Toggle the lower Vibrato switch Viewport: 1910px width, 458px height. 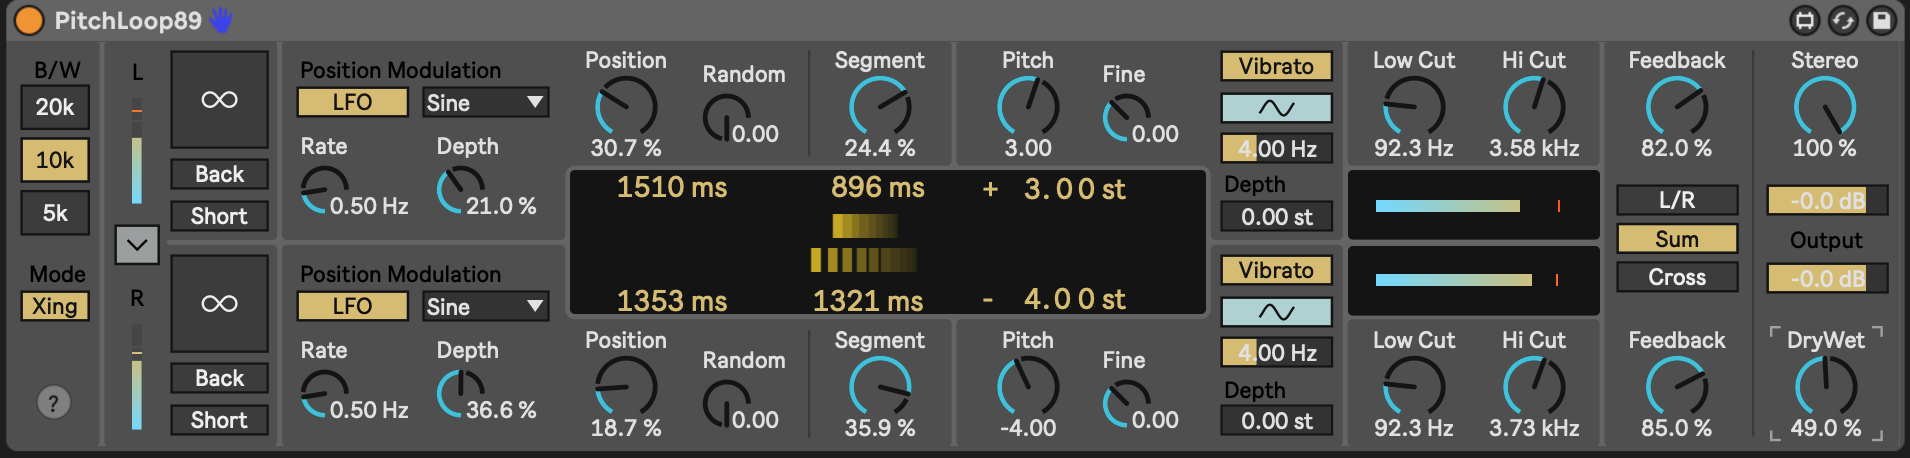point(1276,270)
